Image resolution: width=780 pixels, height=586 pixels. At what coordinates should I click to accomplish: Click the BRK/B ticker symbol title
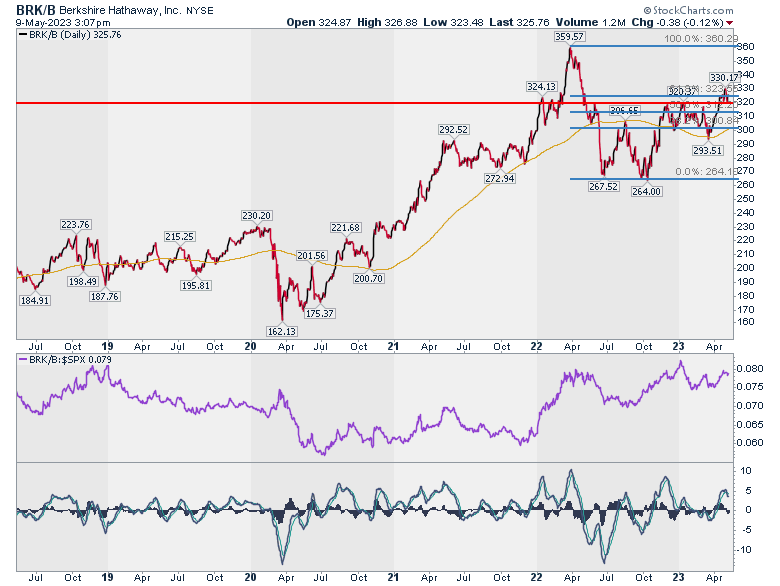coord(36,9)
